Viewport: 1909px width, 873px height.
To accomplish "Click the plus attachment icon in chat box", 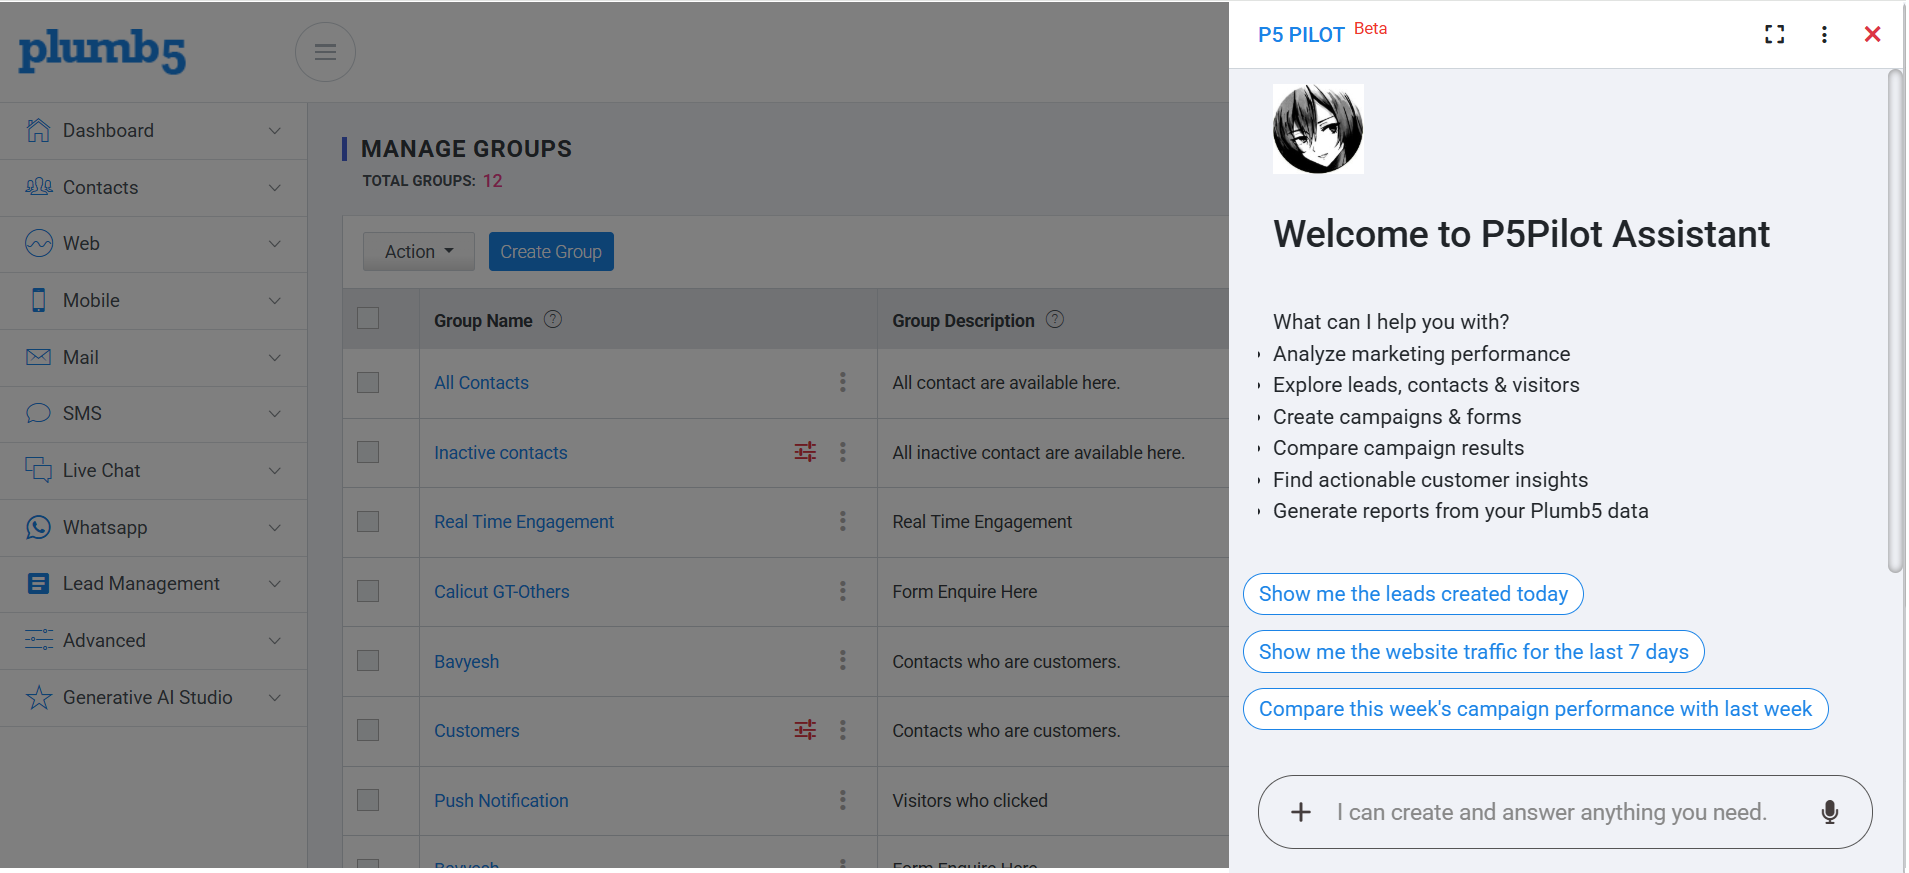I will (1301, 812).
